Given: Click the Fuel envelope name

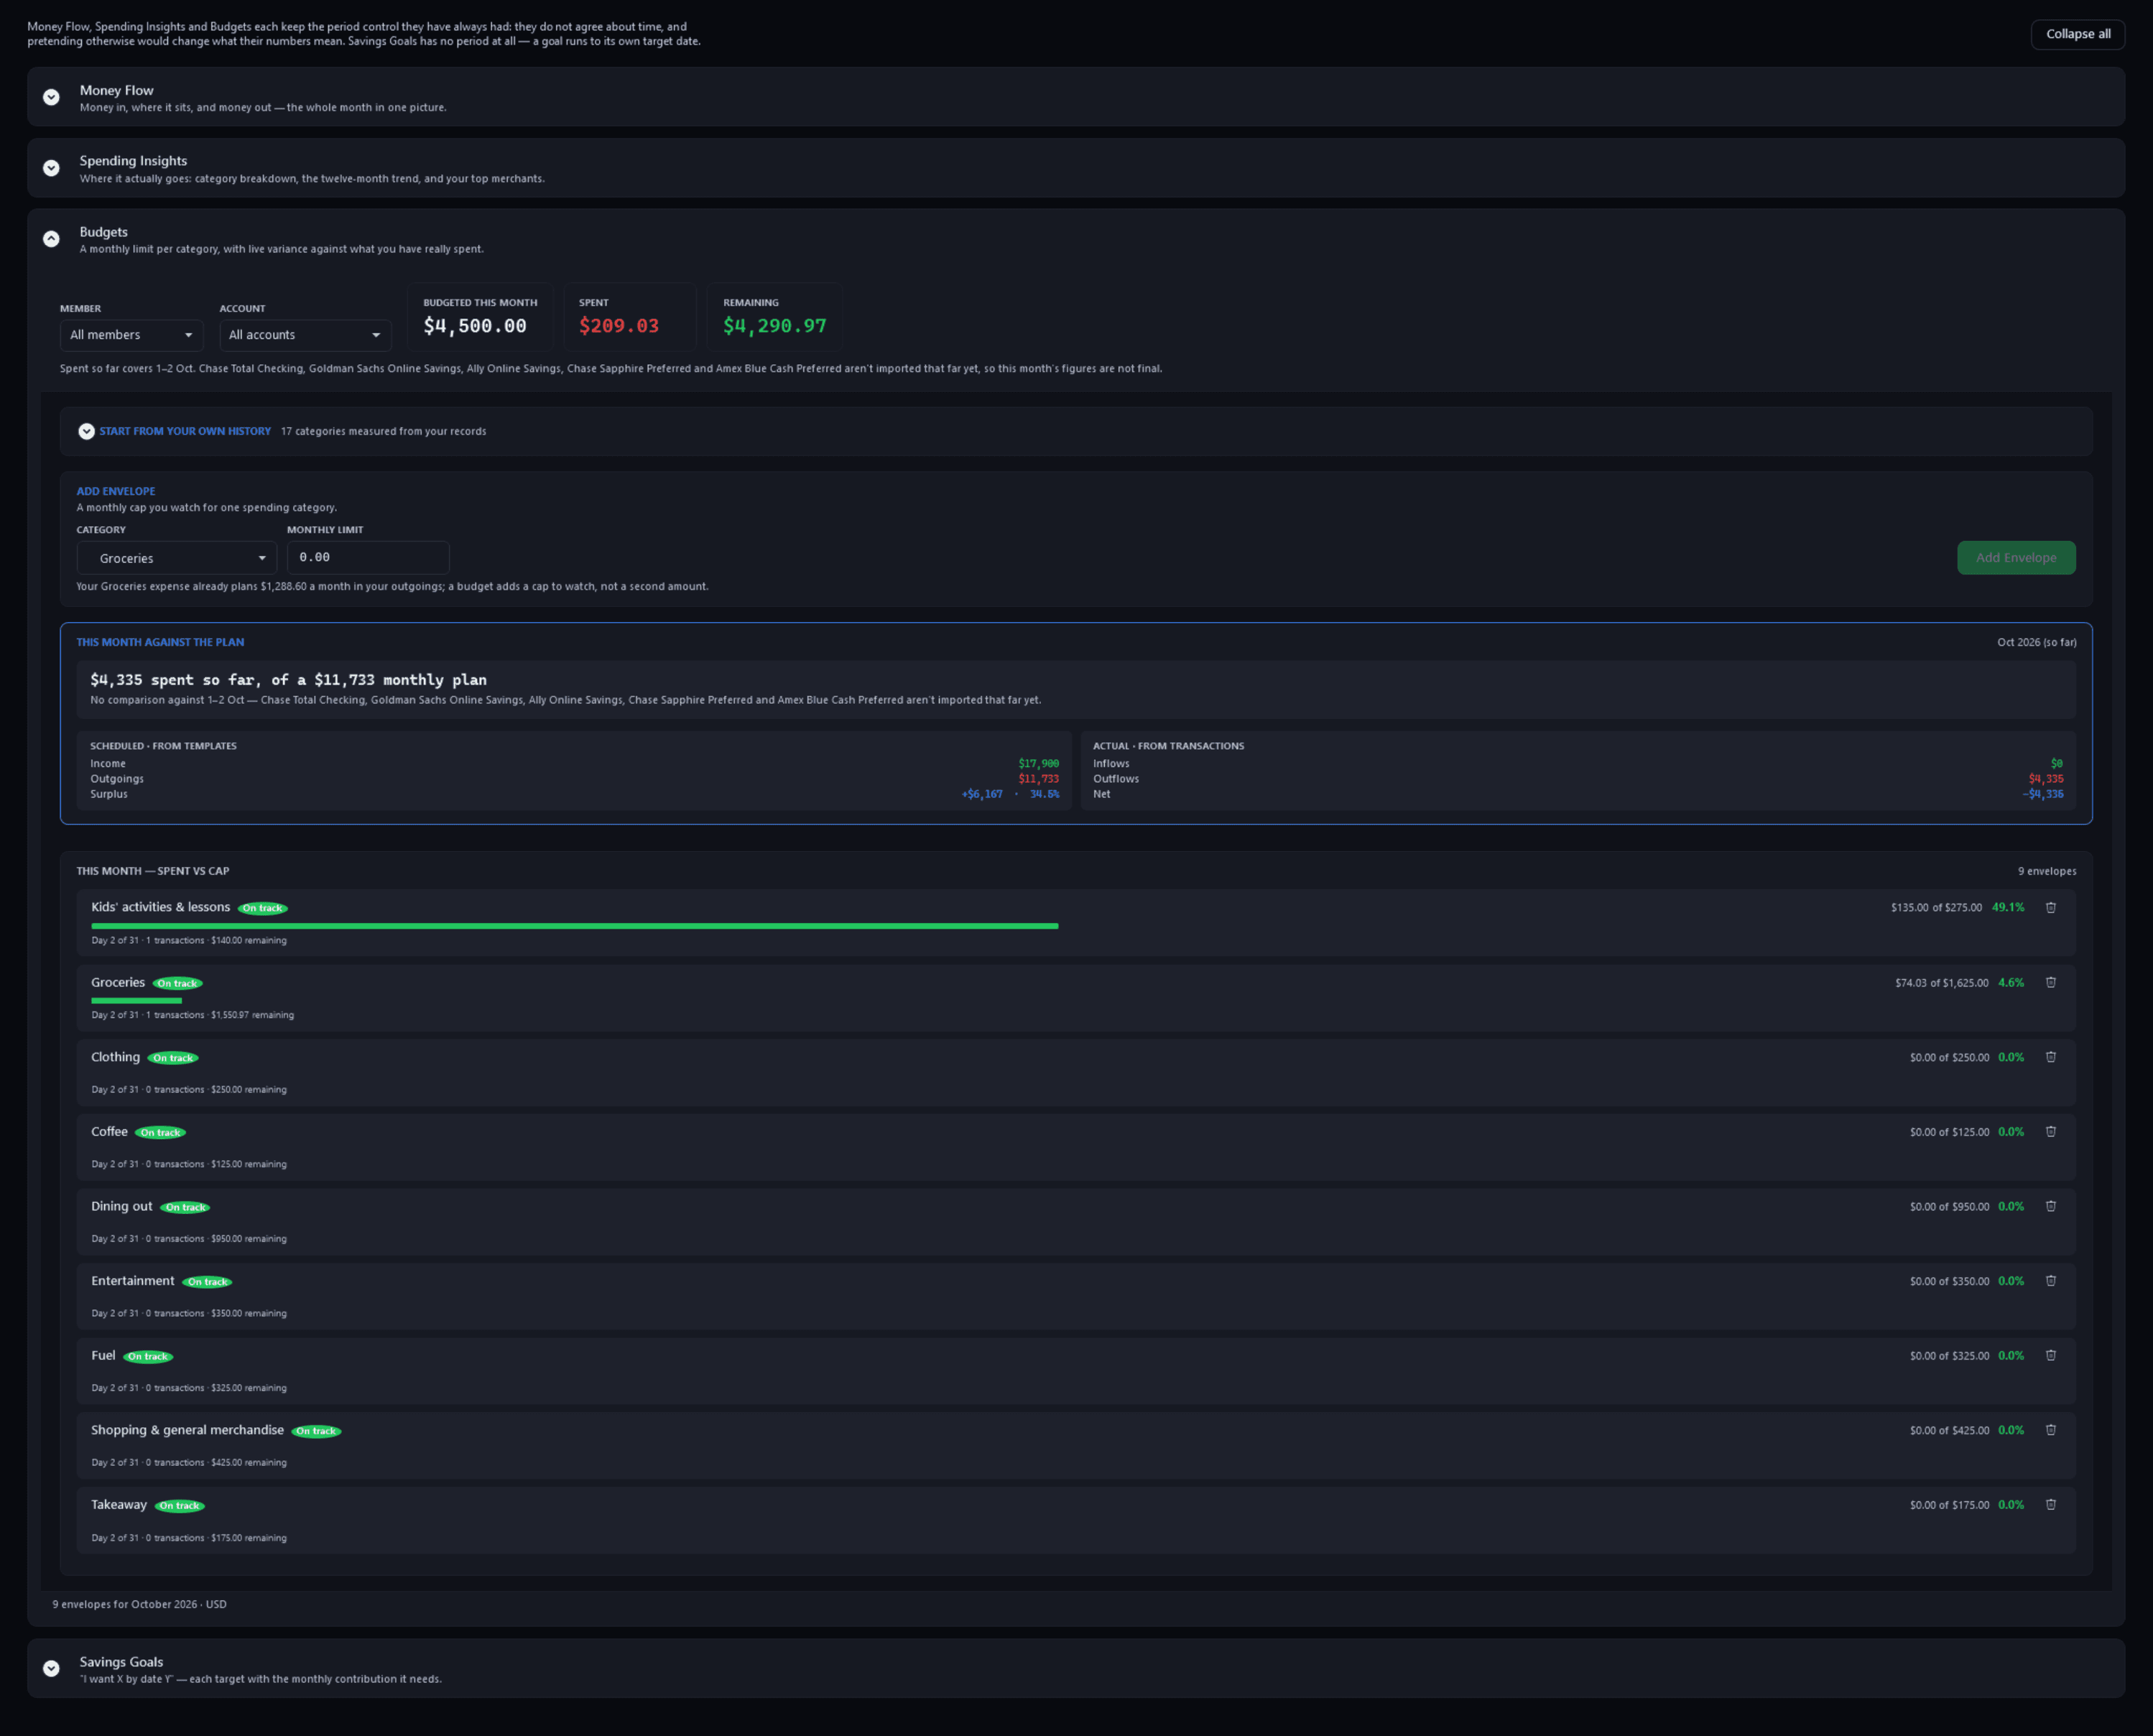Looking at the screenshot, I should [103, 1355].
